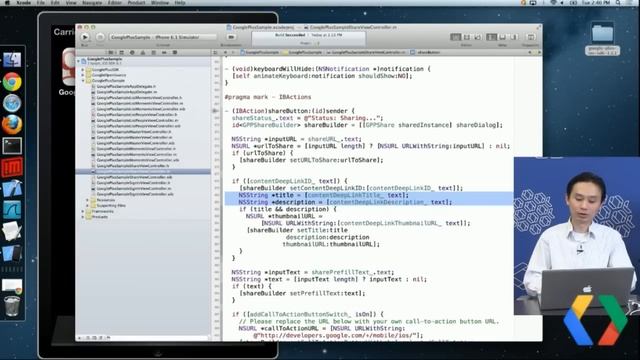Screen dimensions: 640x360
Task: Open GooglePlusSampleSignInViewController.m file
Action: [133, 189]
